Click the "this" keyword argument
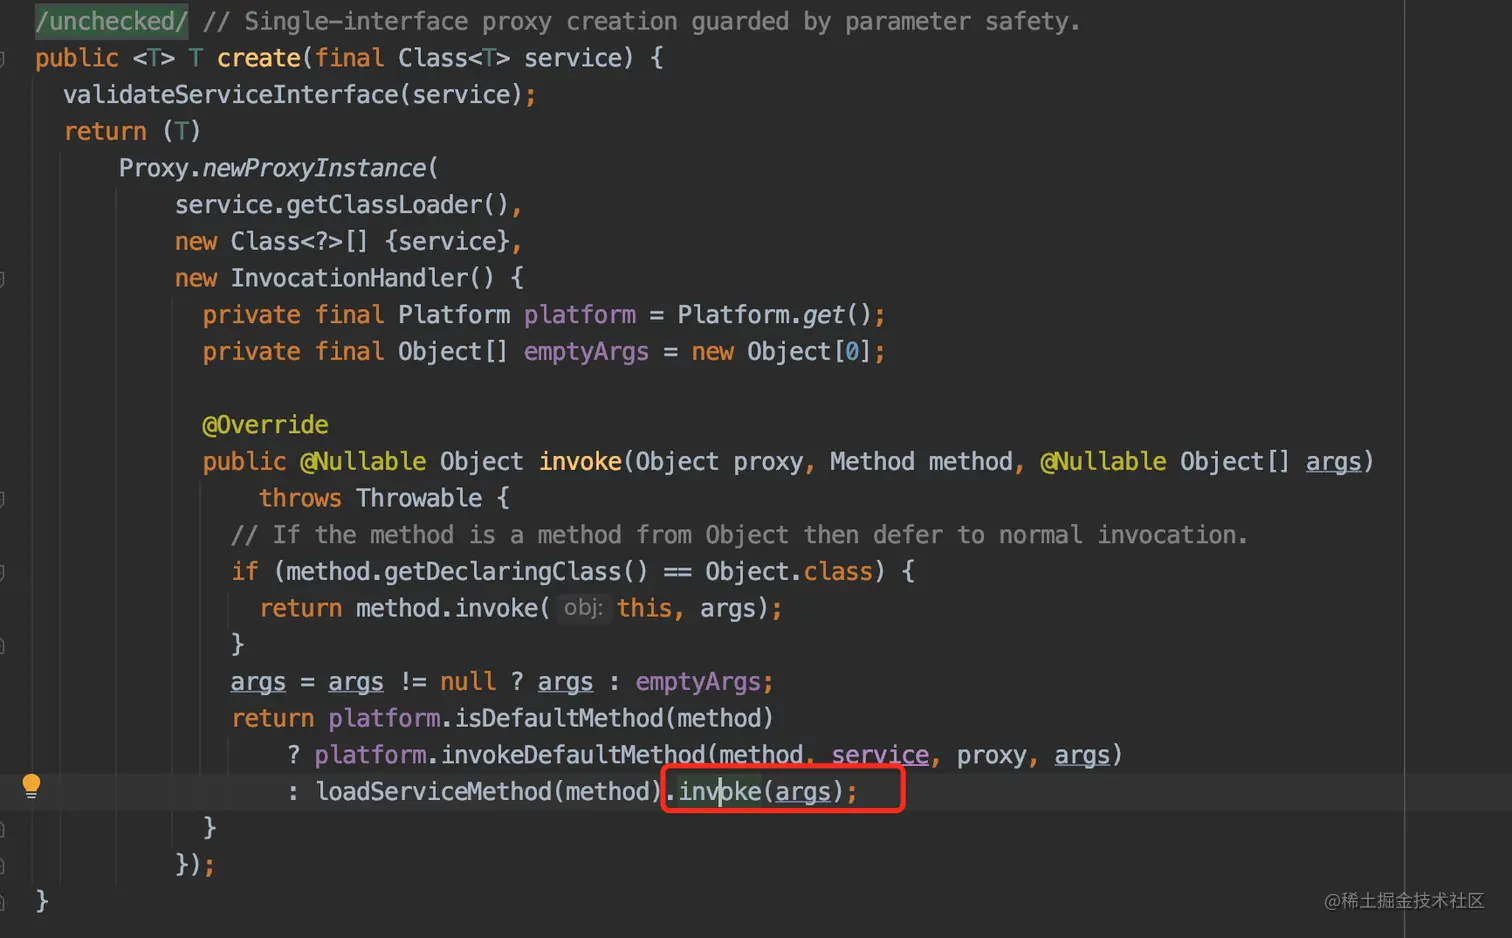This screenshot has width=1512, height=938. click(x=644, y=608)
